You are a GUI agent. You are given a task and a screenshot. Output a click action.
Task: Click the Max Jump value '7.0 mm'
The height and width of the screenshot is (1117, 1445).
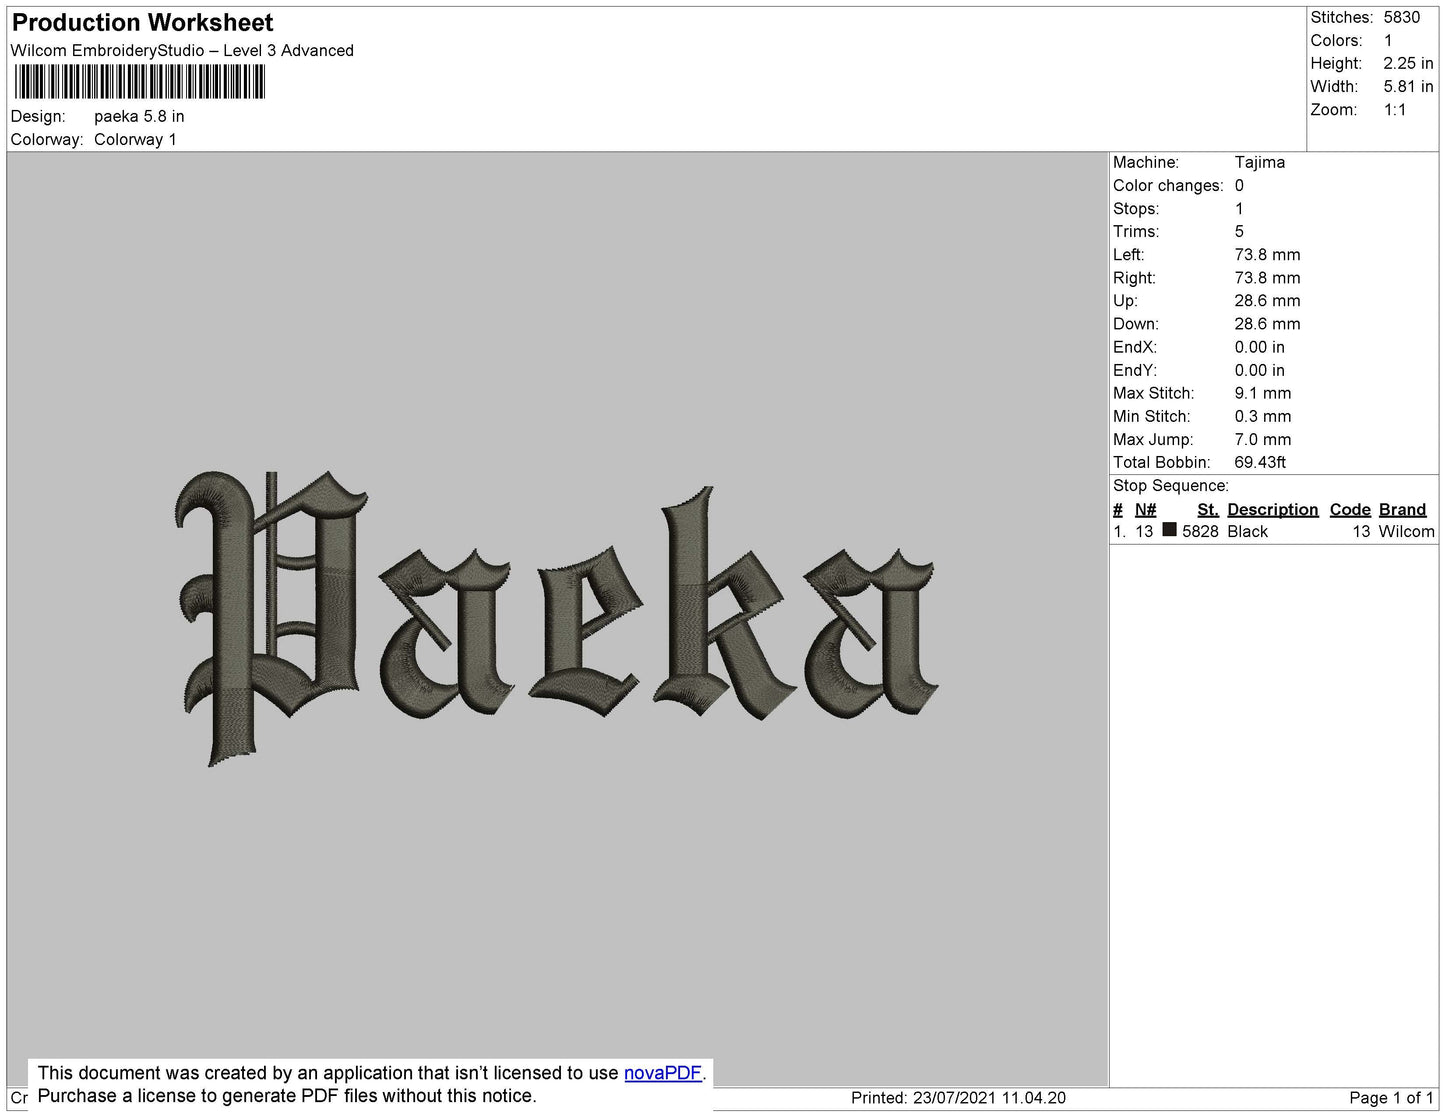pos(1263,440)
